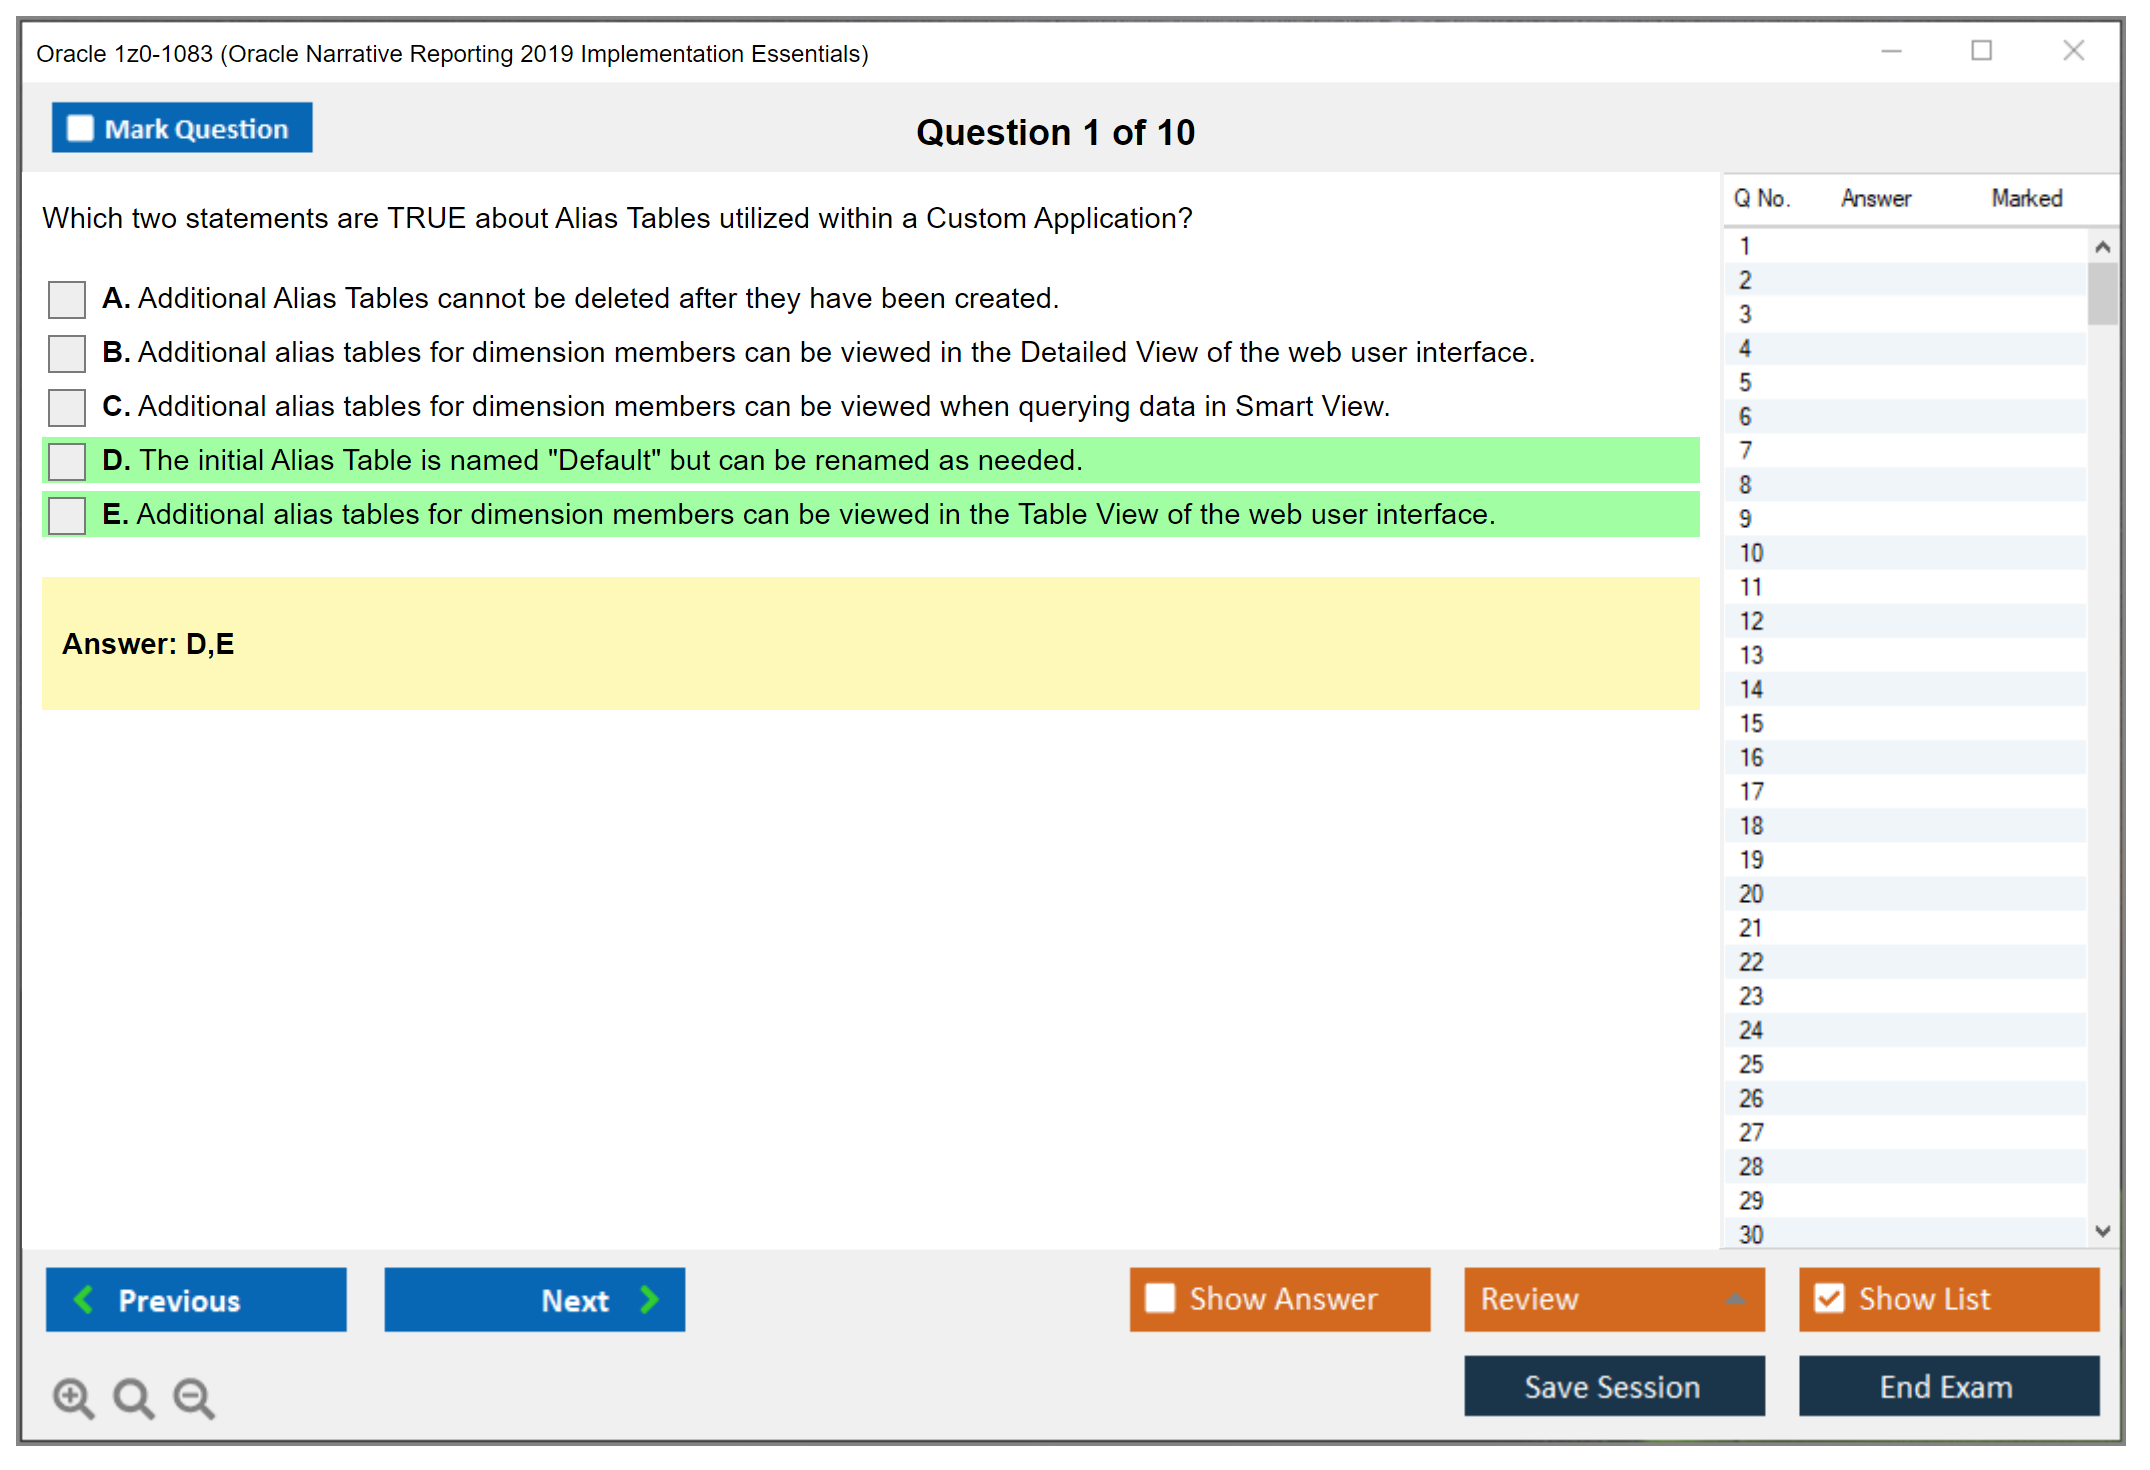The image size is (2150, 1470).
Task: Toggle the Mark Question checkbox
Action: click(80, 128)
